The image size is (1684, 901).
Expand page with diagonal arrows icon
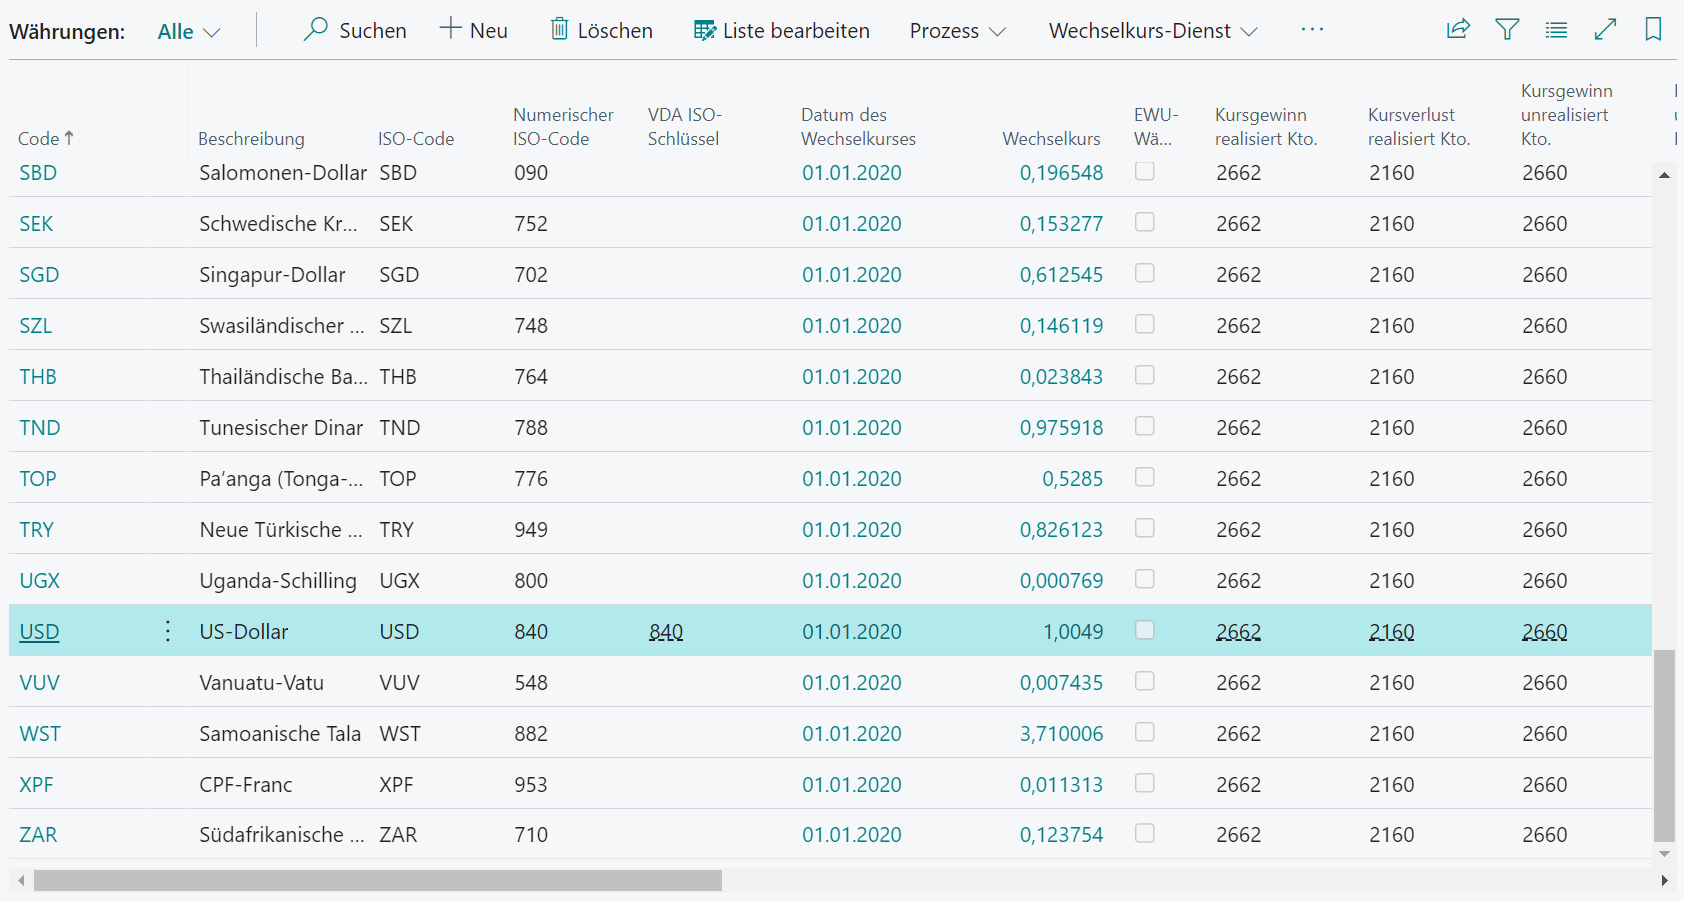click(1605, 29)
